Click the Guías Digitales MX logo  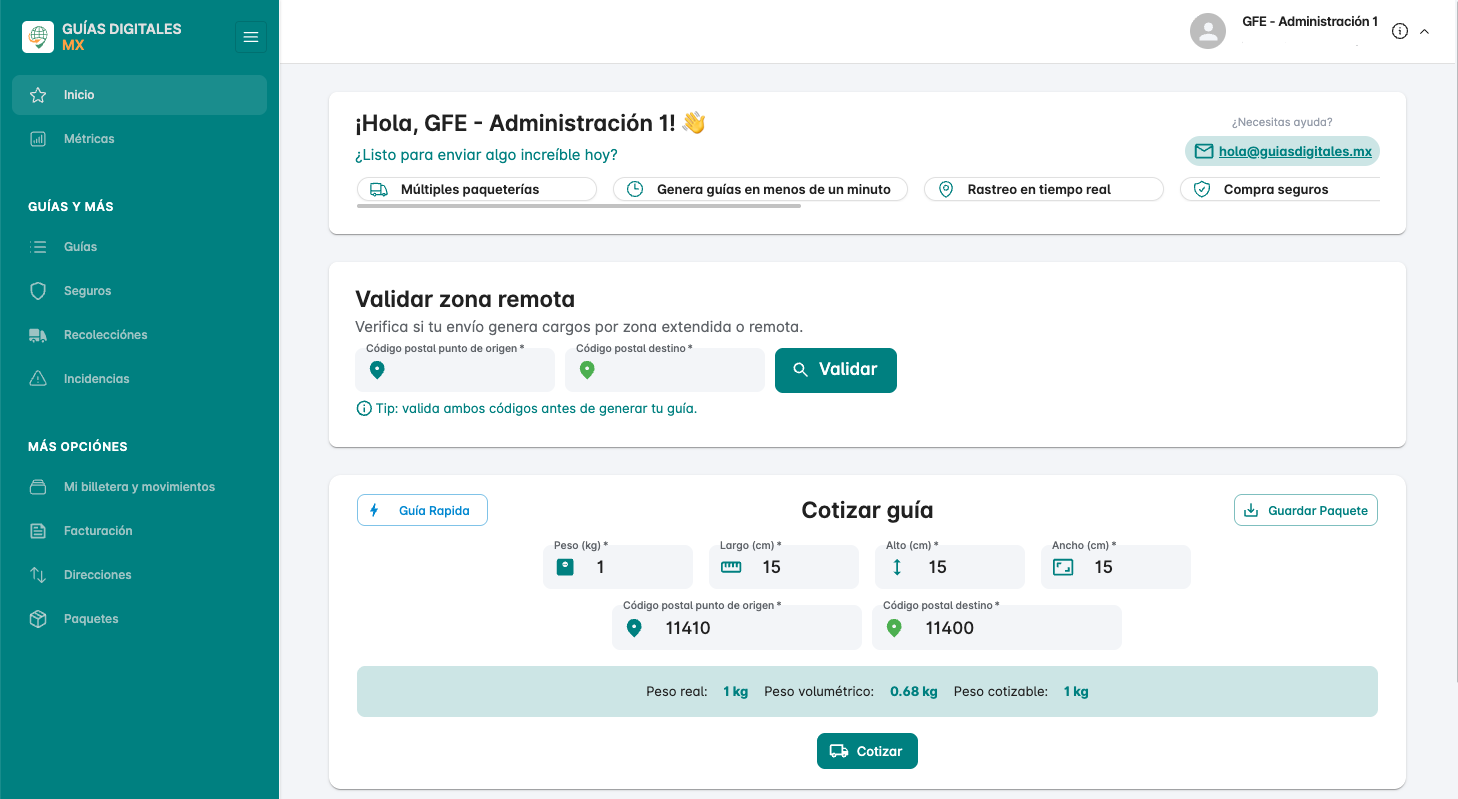38,37
